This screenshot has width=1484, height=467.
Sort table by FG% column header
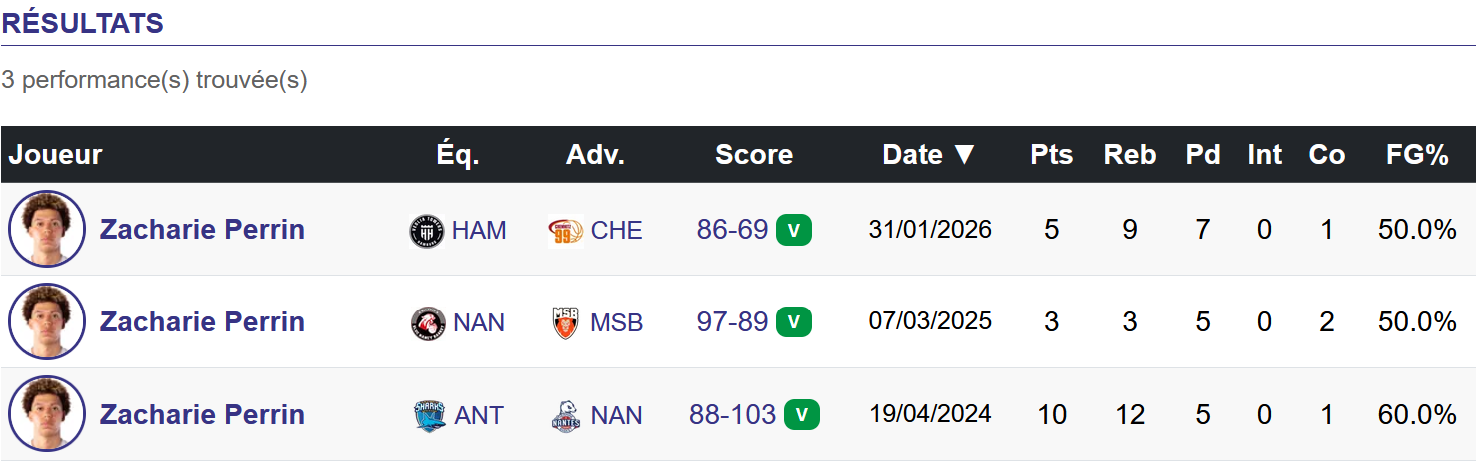pos(1417,155)
